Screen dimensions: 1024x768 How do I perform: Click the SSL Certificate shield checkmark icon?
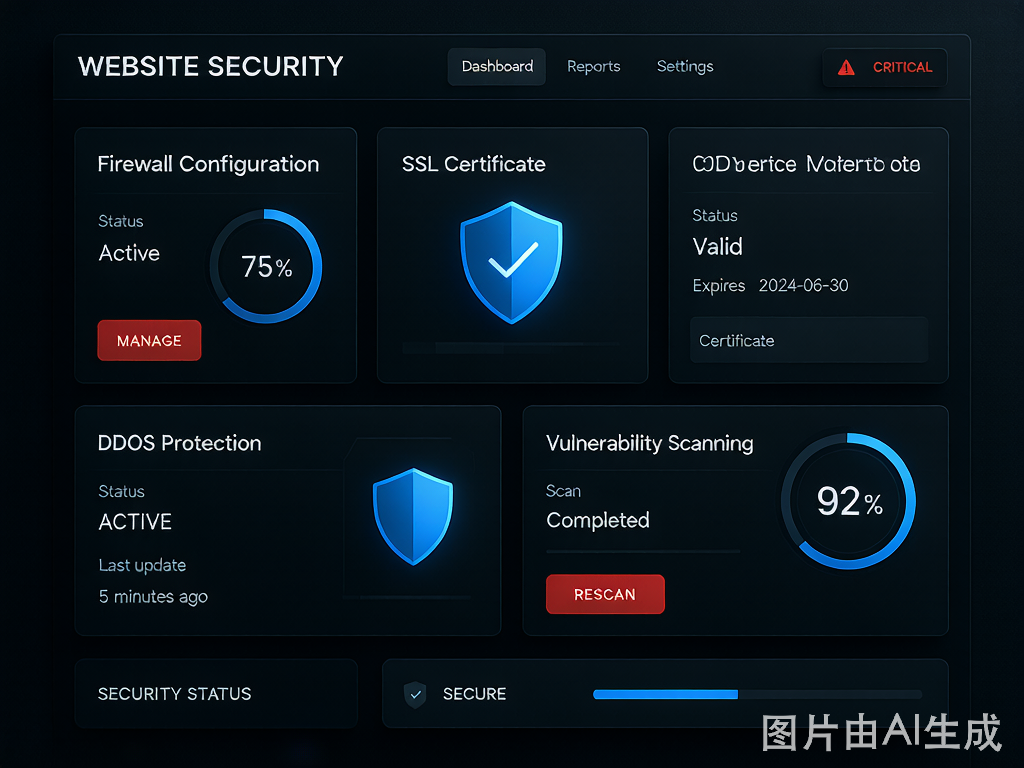pyautogui.click(x=511, y=263)
